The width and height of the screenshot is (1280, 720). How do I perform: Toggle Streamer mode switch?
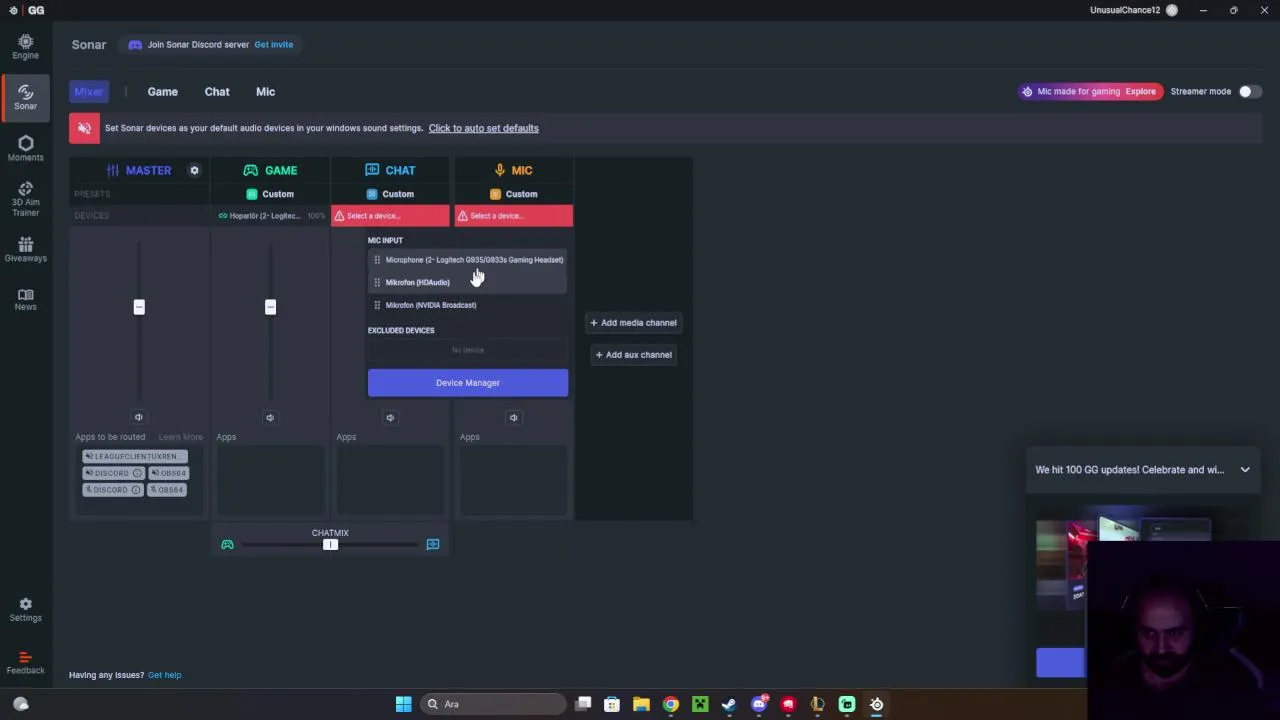point(1249,91)
